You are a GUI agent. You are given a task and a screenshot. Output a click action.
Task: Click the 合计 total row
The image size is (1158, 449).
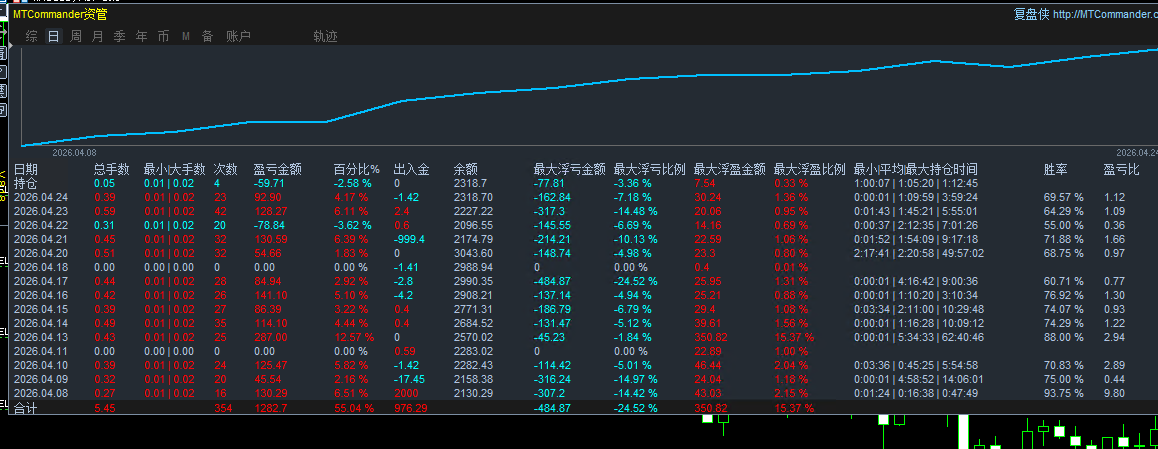pos(26,408)
